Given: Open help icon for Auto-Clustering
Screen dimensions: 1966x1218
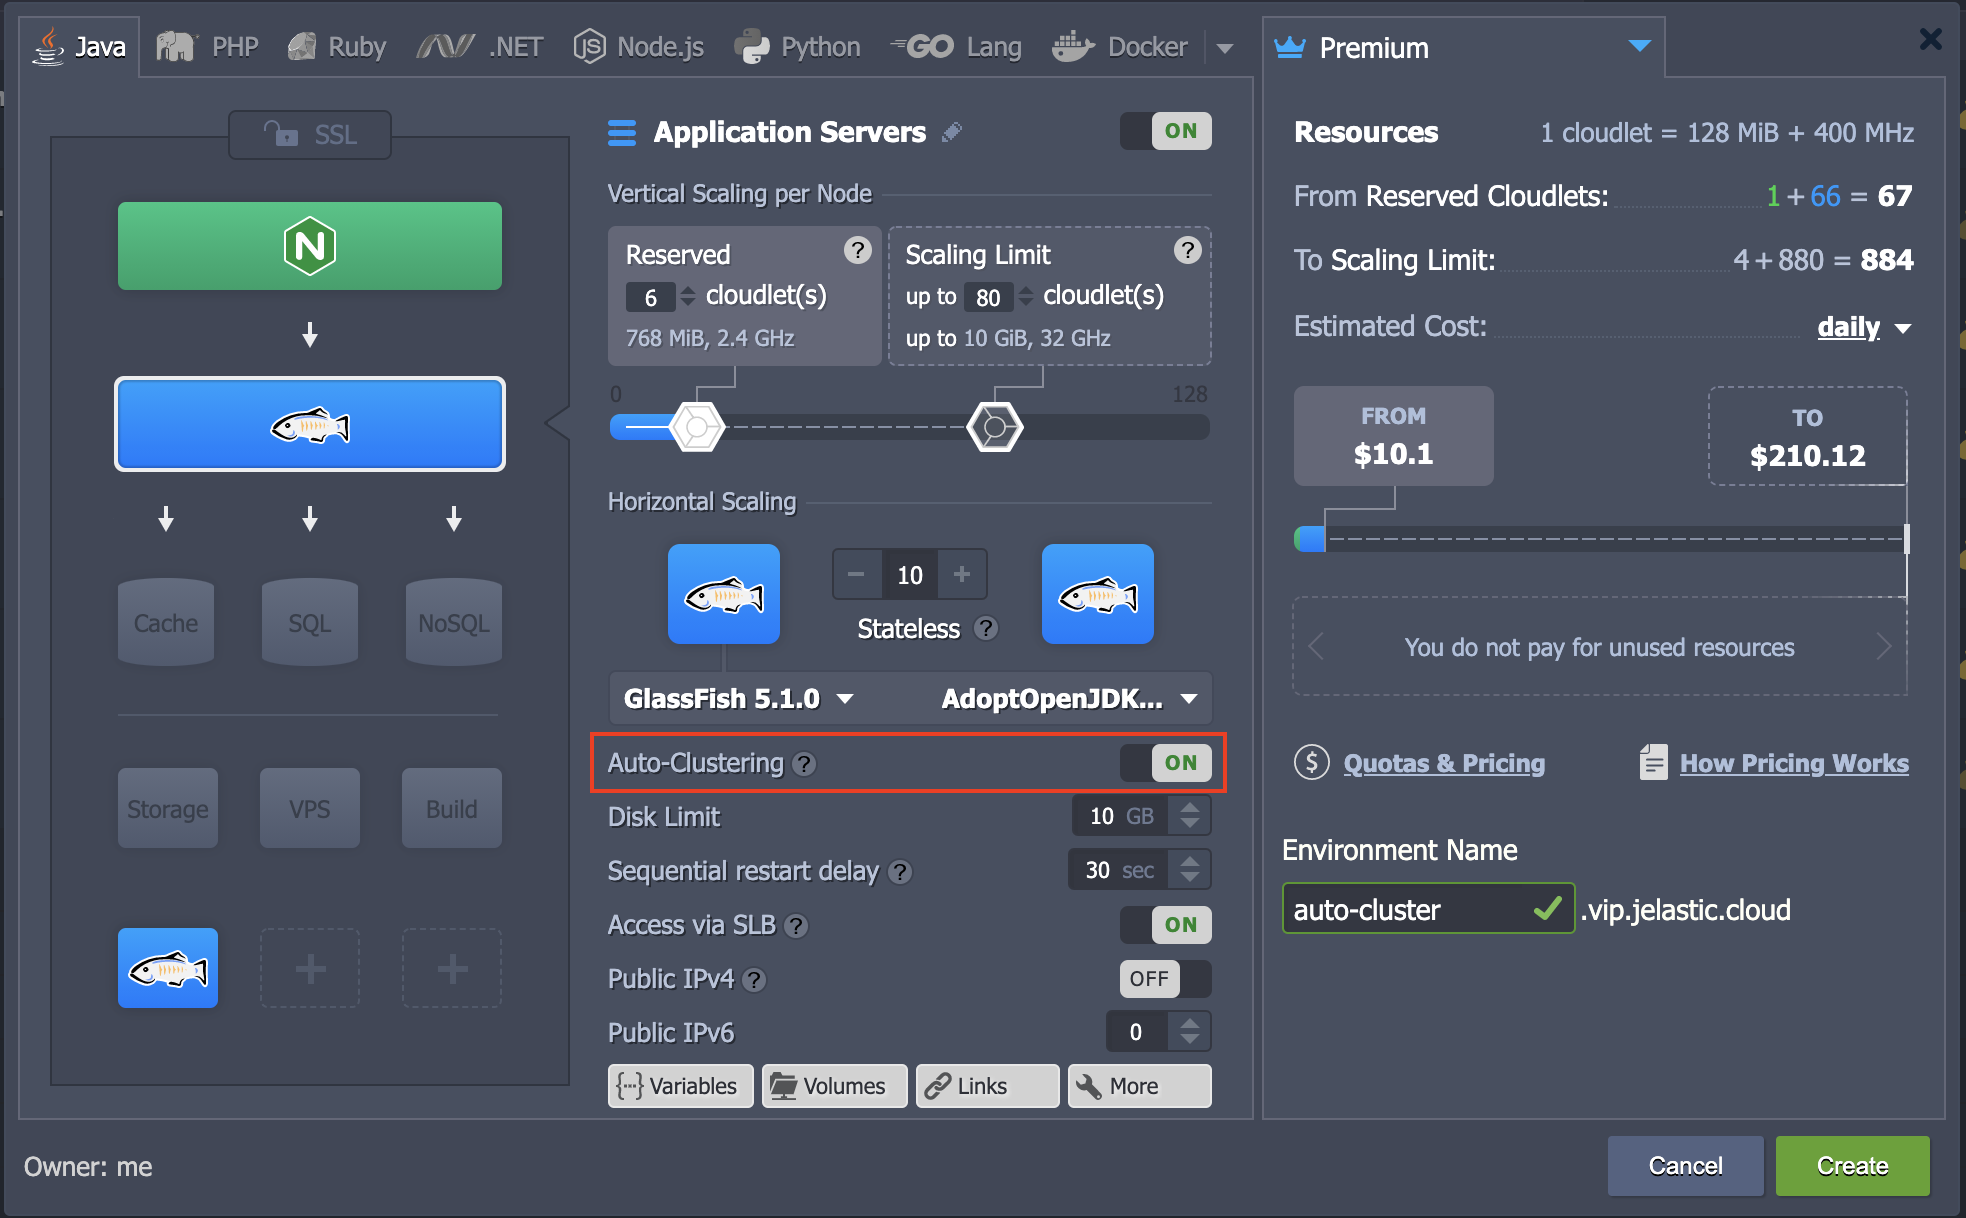Looking at the screenshot, I should point(804,764).
